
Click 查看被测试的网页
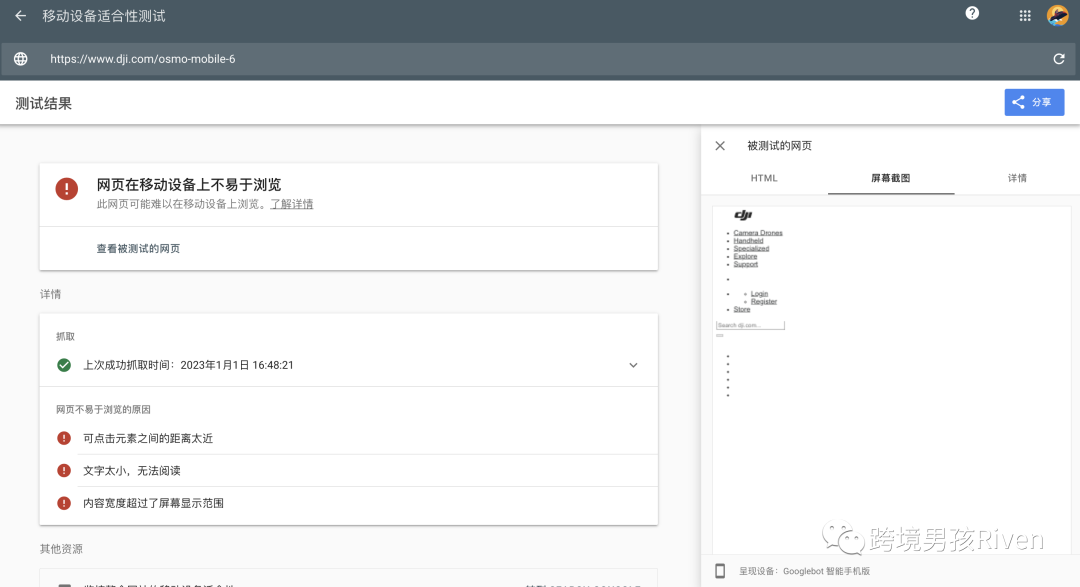(x=138, y=249)
